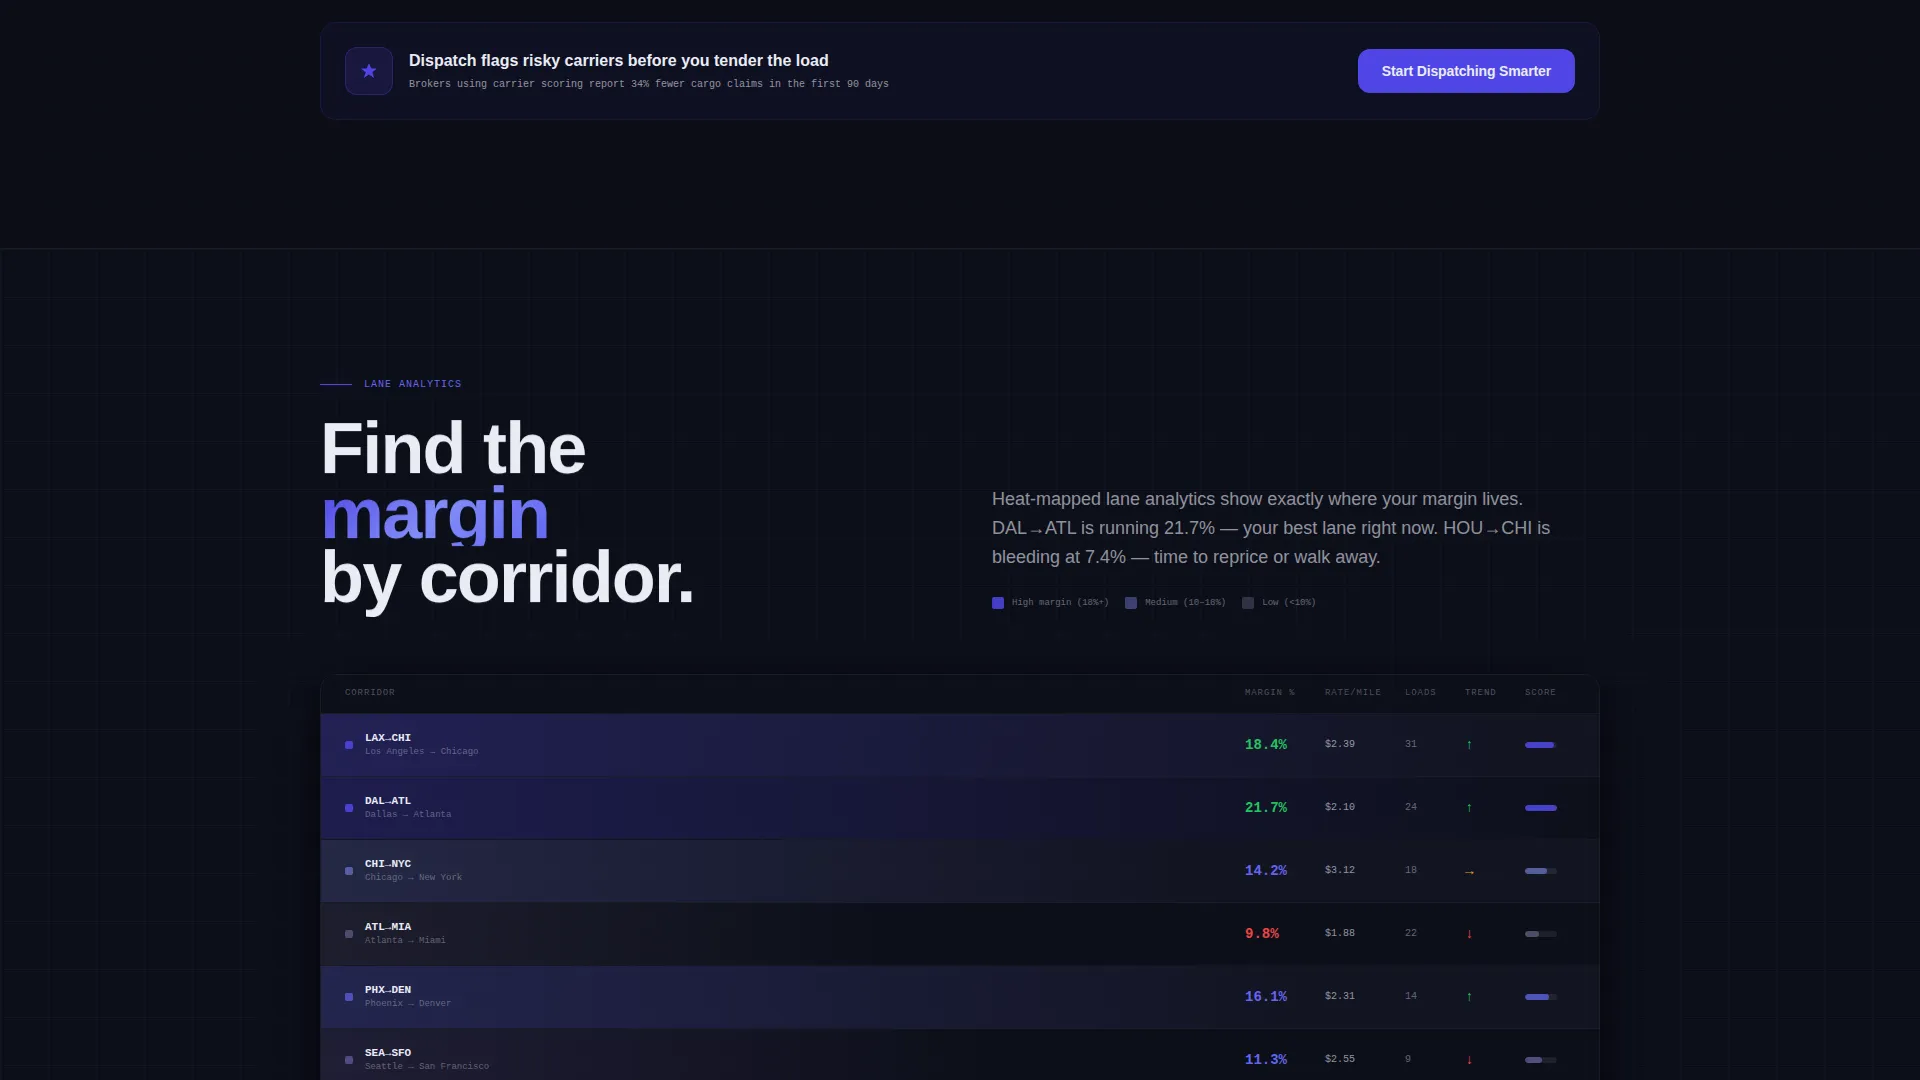
Task: Click the score bar for LAX→CHI
Action: click(x=1541, y=745)
